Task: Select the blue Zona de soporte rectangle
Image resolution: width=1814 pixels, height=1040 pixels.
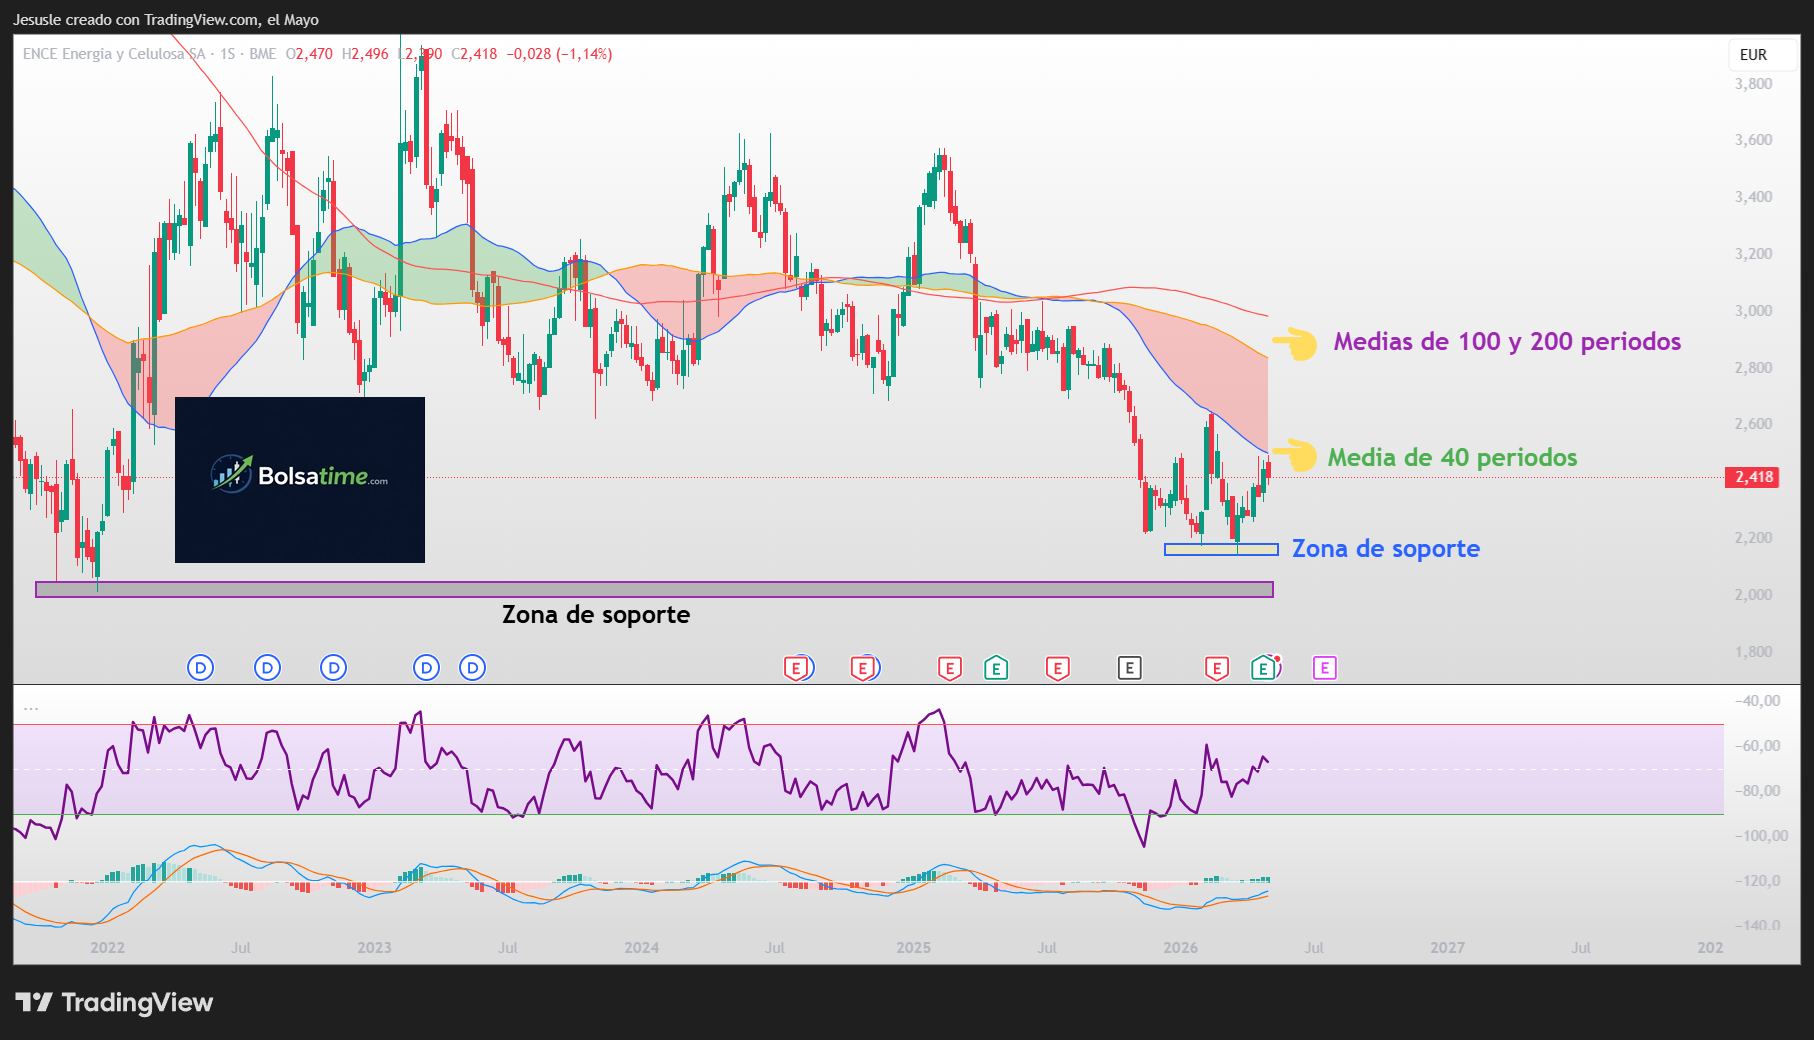Action: pyautogui.click(x=1221, y=549)
